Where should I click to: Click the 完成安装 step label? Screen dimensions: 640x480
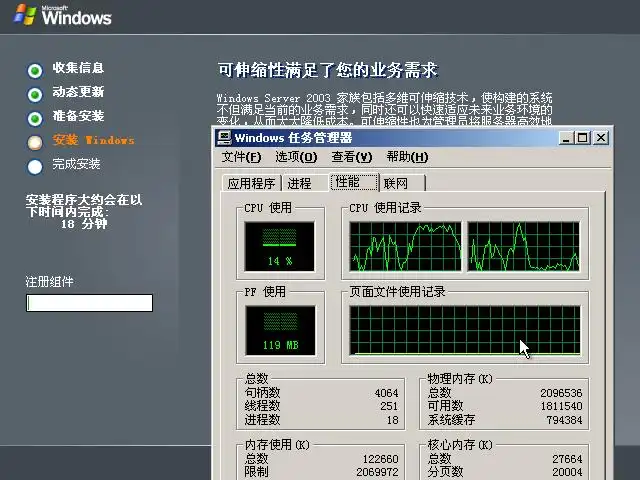(76, 164)
